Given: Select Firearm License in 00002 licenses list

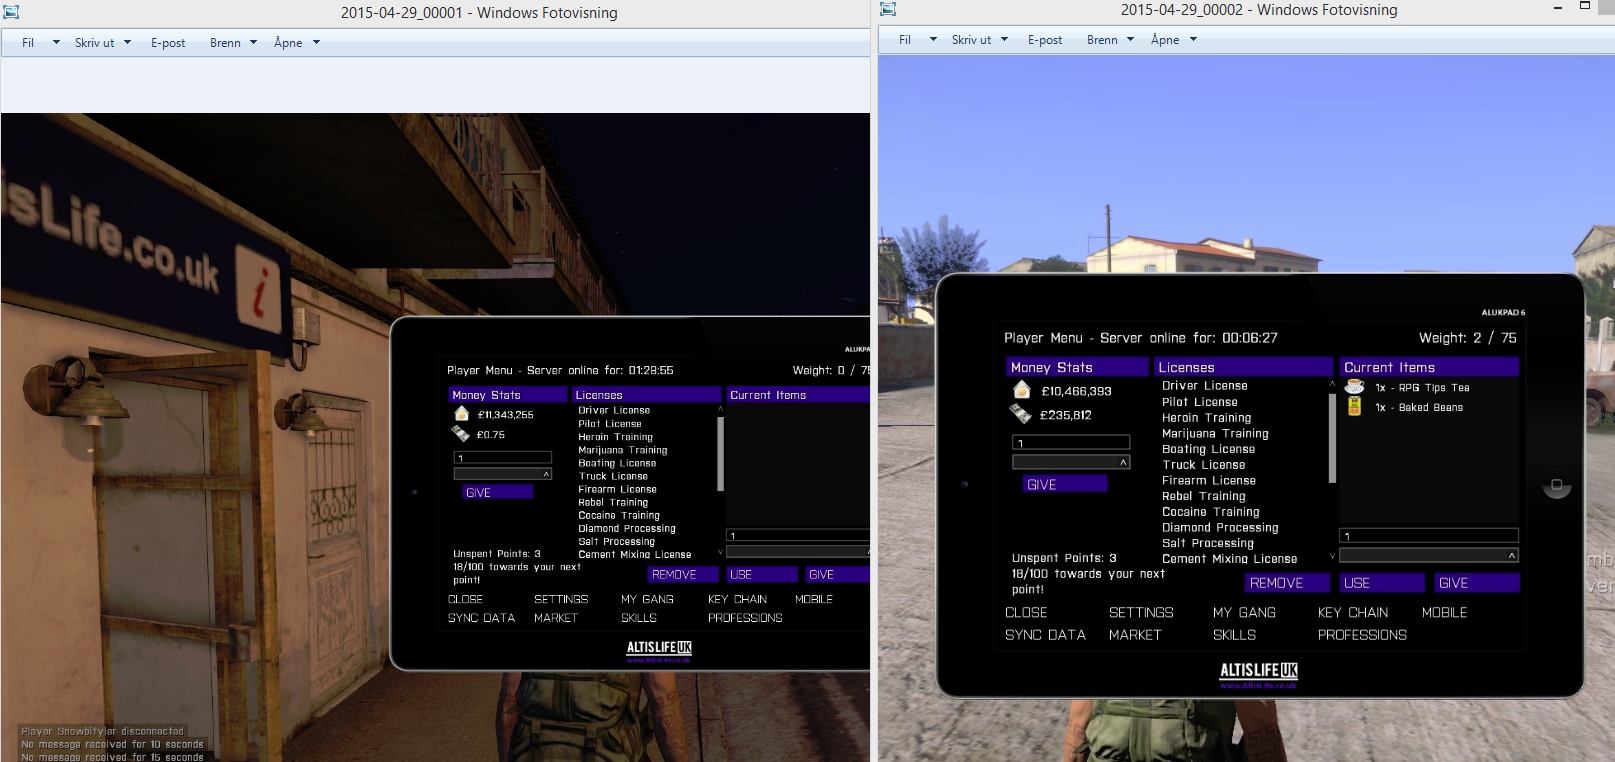Looking at the screenshot, I should 1208,480.
